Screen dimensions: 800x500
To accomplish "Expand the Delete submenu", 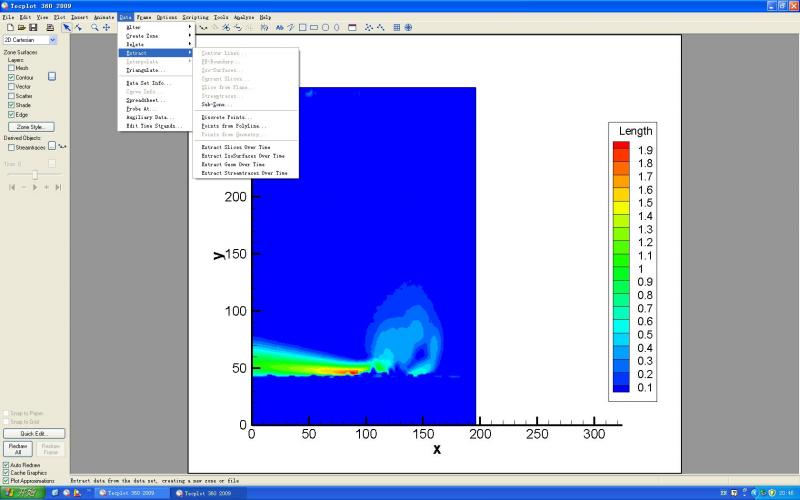I will pyautogui.click(x=156, y=44).
